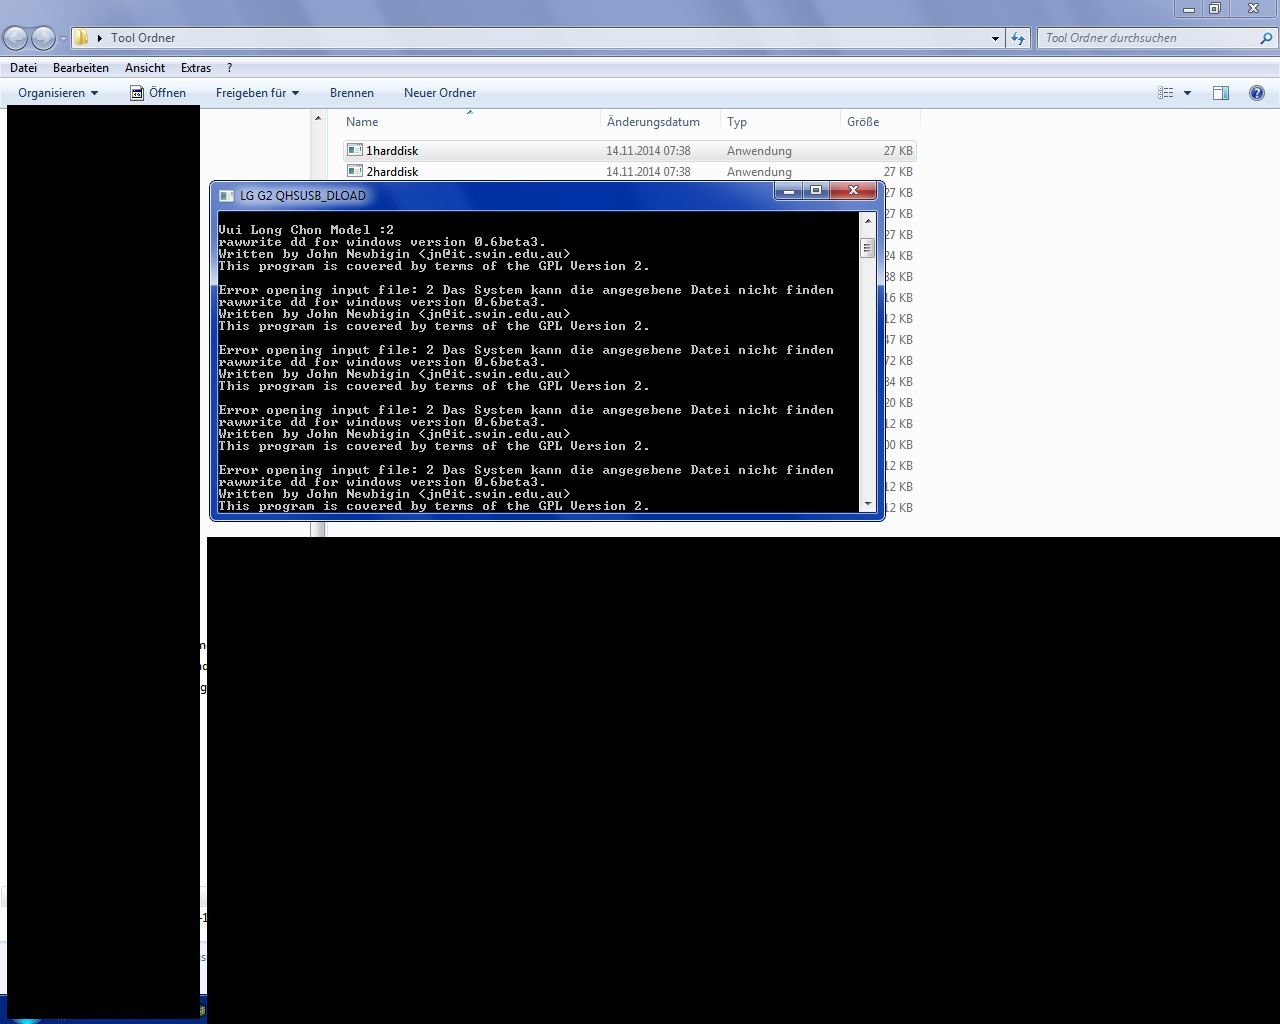Click the Öffnen toolbar button
Image resolution: width=1280 pixels, height=1024 pixels.
tap(158, 93)
